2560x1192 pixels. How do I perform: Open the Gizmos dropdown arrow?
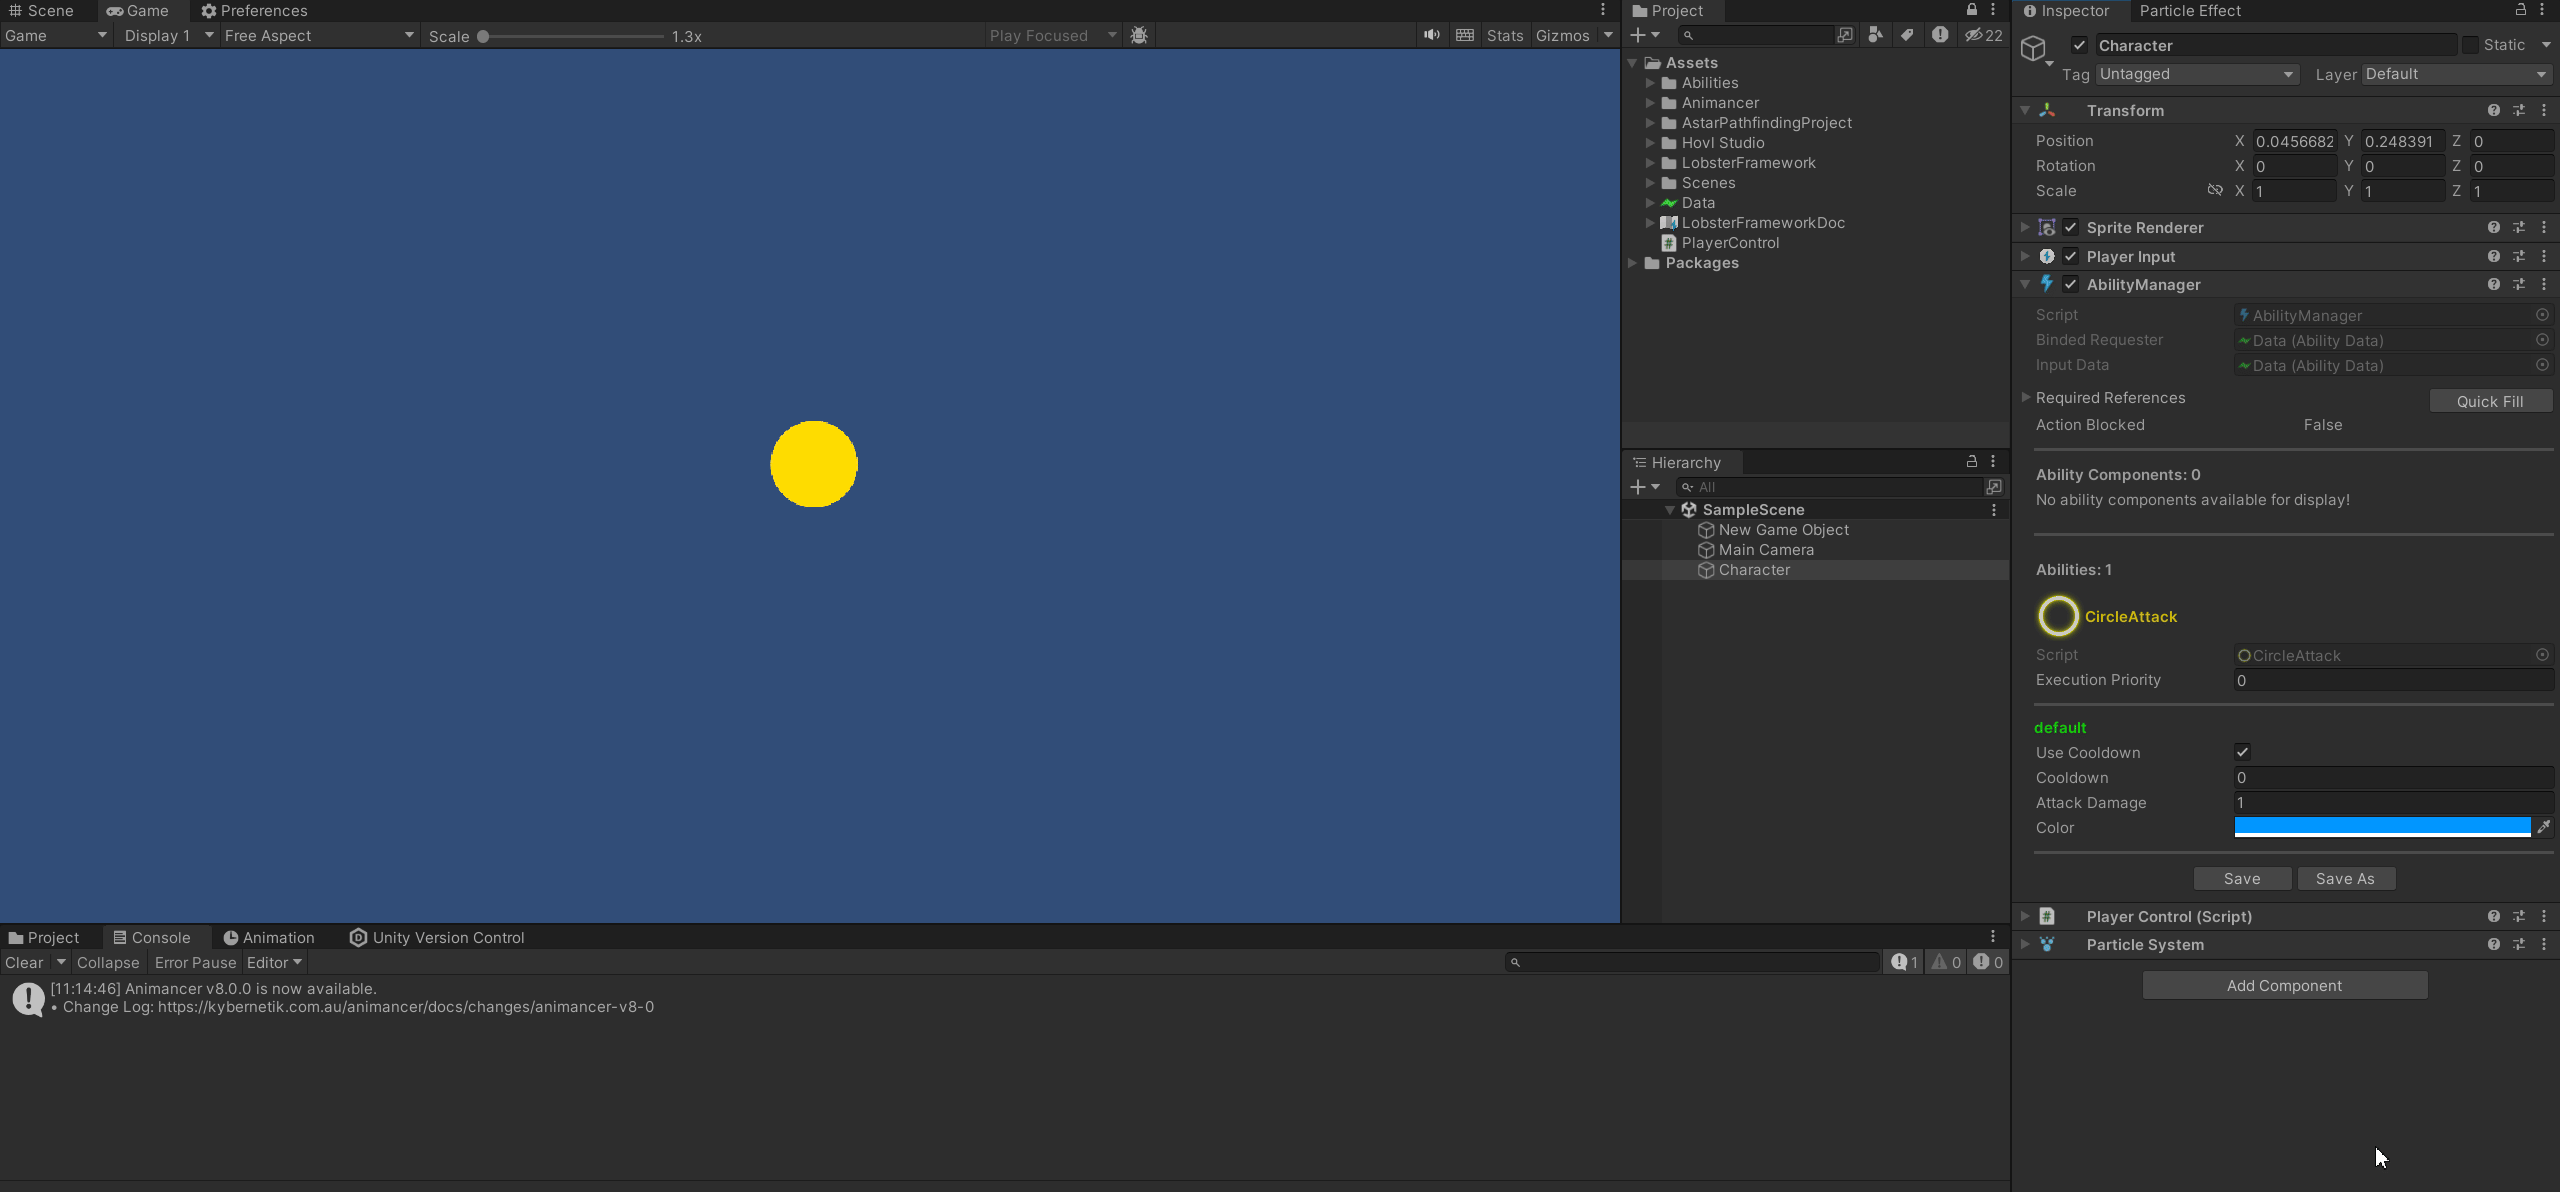(x=1608, y=35)
